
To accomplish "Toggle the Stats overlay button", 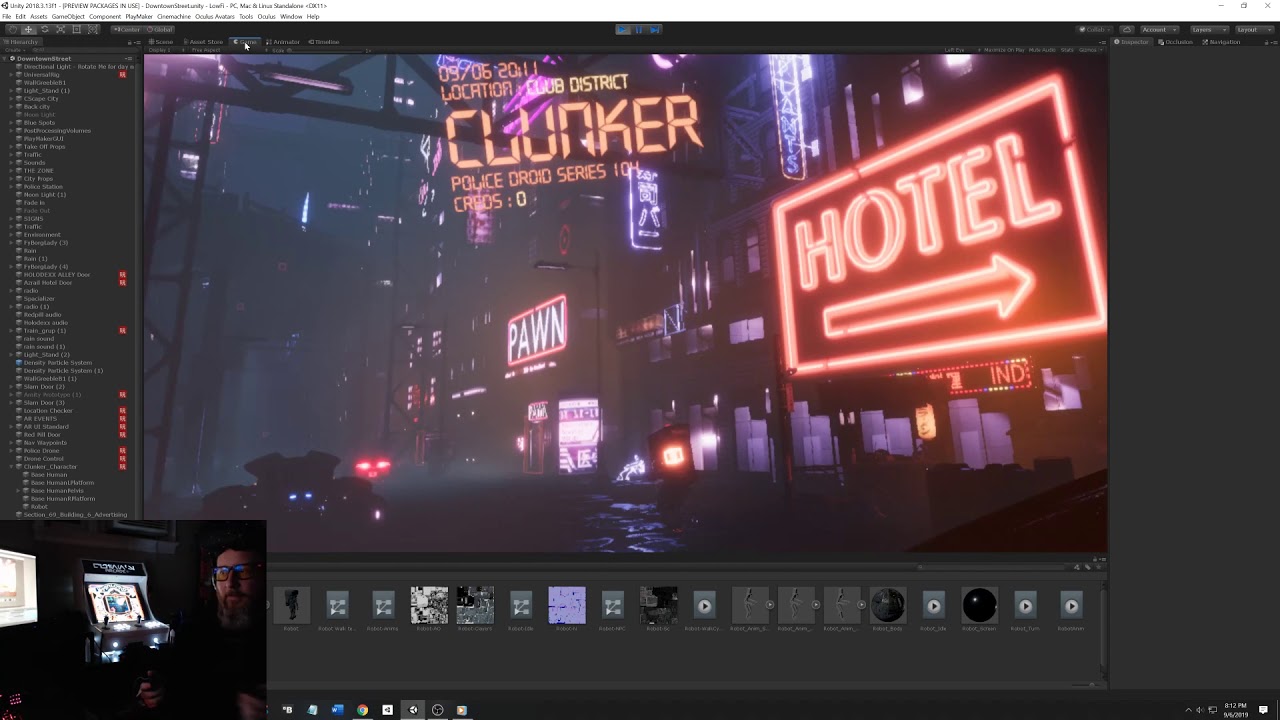I will click(1067, 50).
